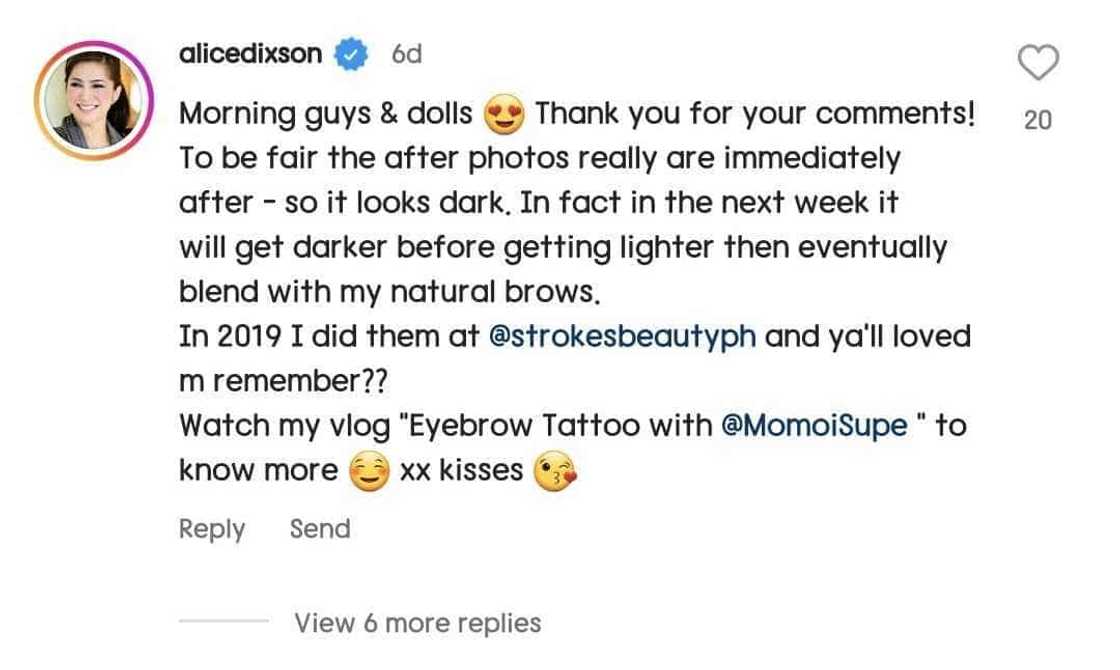
Task: Click the 6d timestamp
Action: click(x=406, y=54)
